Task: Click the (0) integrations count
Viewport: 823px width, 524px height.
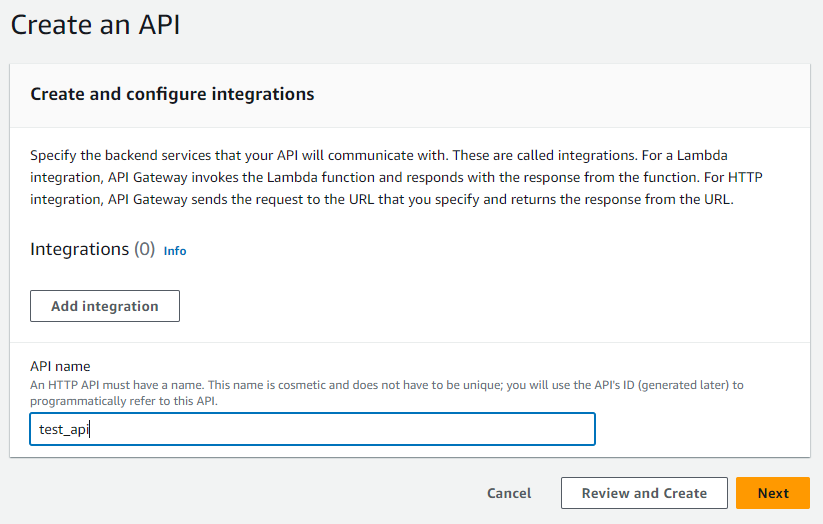Action: pyautogui.click(x=145, y=249)
